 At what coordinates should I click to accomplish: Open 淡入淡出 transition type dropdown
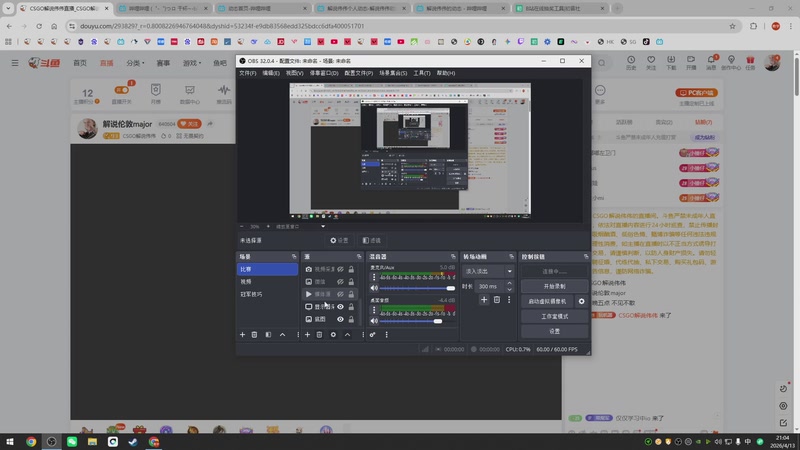(x=488, y=271)
